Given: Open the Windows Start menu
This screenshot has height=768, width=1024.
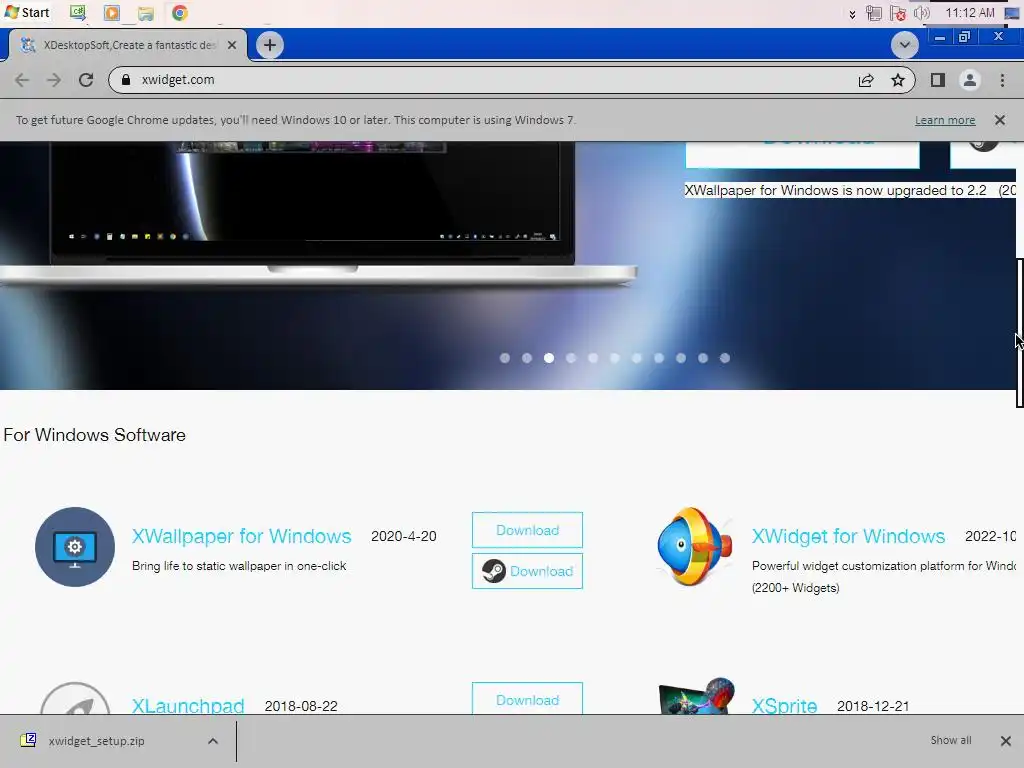Looking at the screenshot, I should click(x=27, y=12).
